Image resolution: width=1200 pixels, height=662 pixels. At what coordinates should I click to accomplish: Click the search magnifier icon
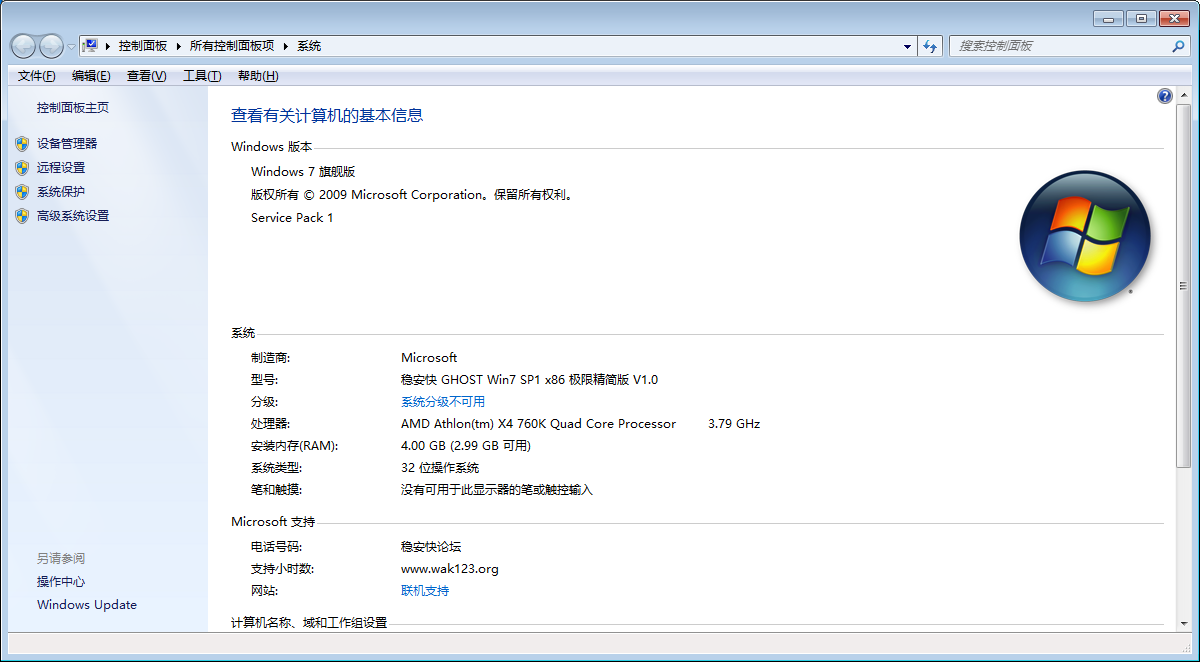(x=1178, y=46)
